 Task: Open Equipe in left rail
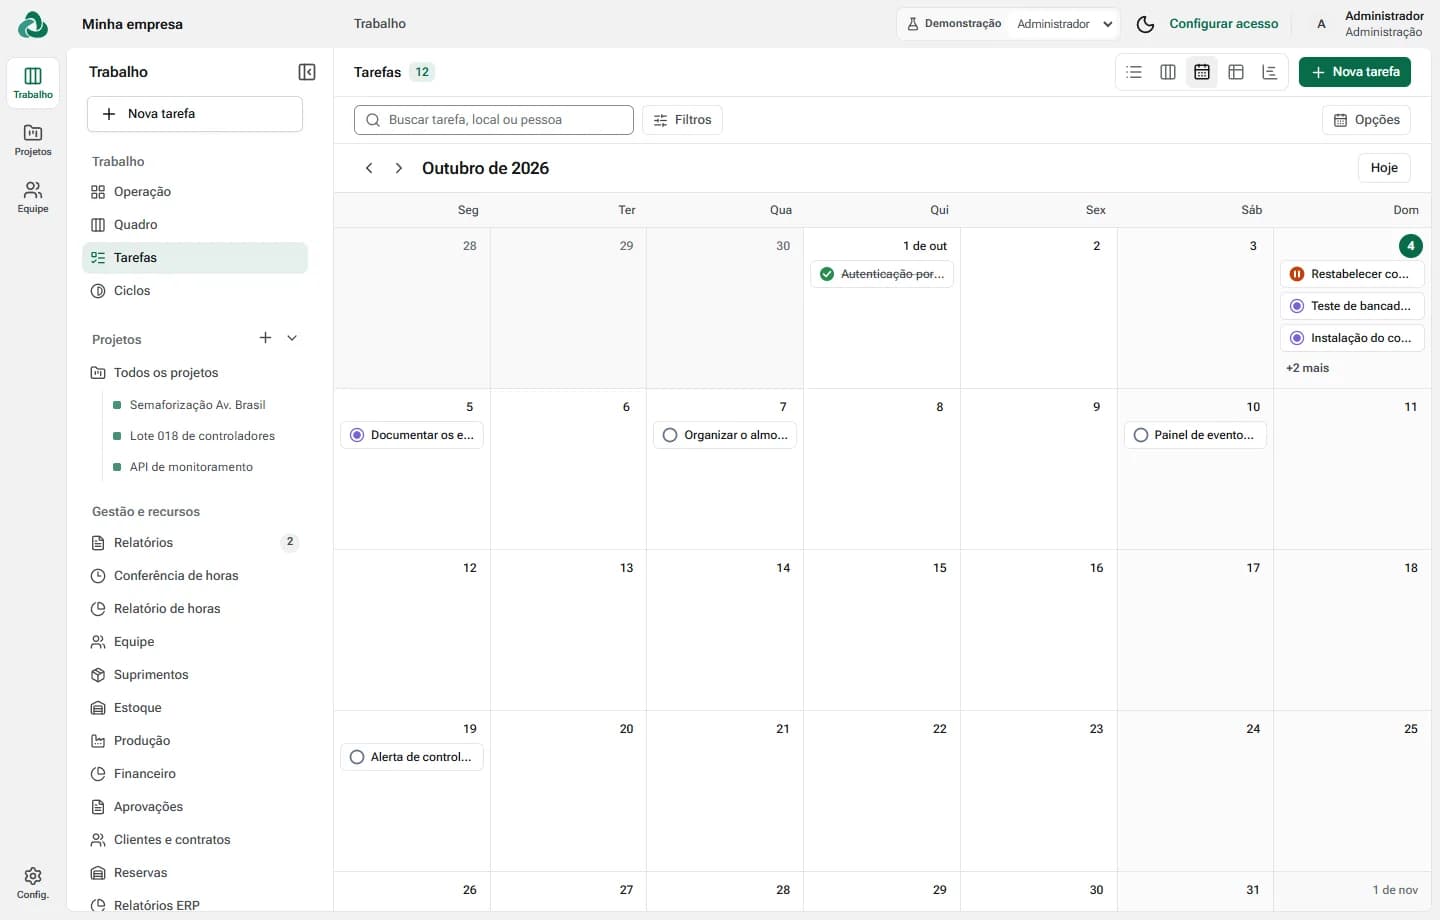click(x=33, y=197)
